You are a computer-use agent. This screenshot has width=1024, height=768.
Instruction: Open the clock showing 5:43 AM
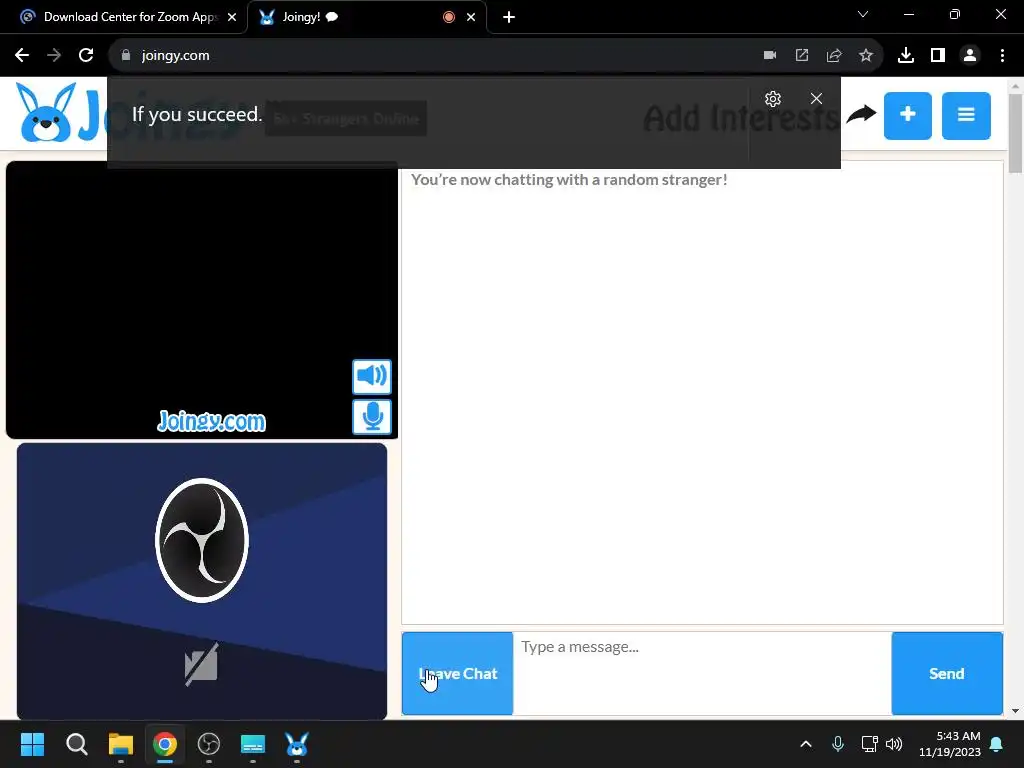(950, 744)
